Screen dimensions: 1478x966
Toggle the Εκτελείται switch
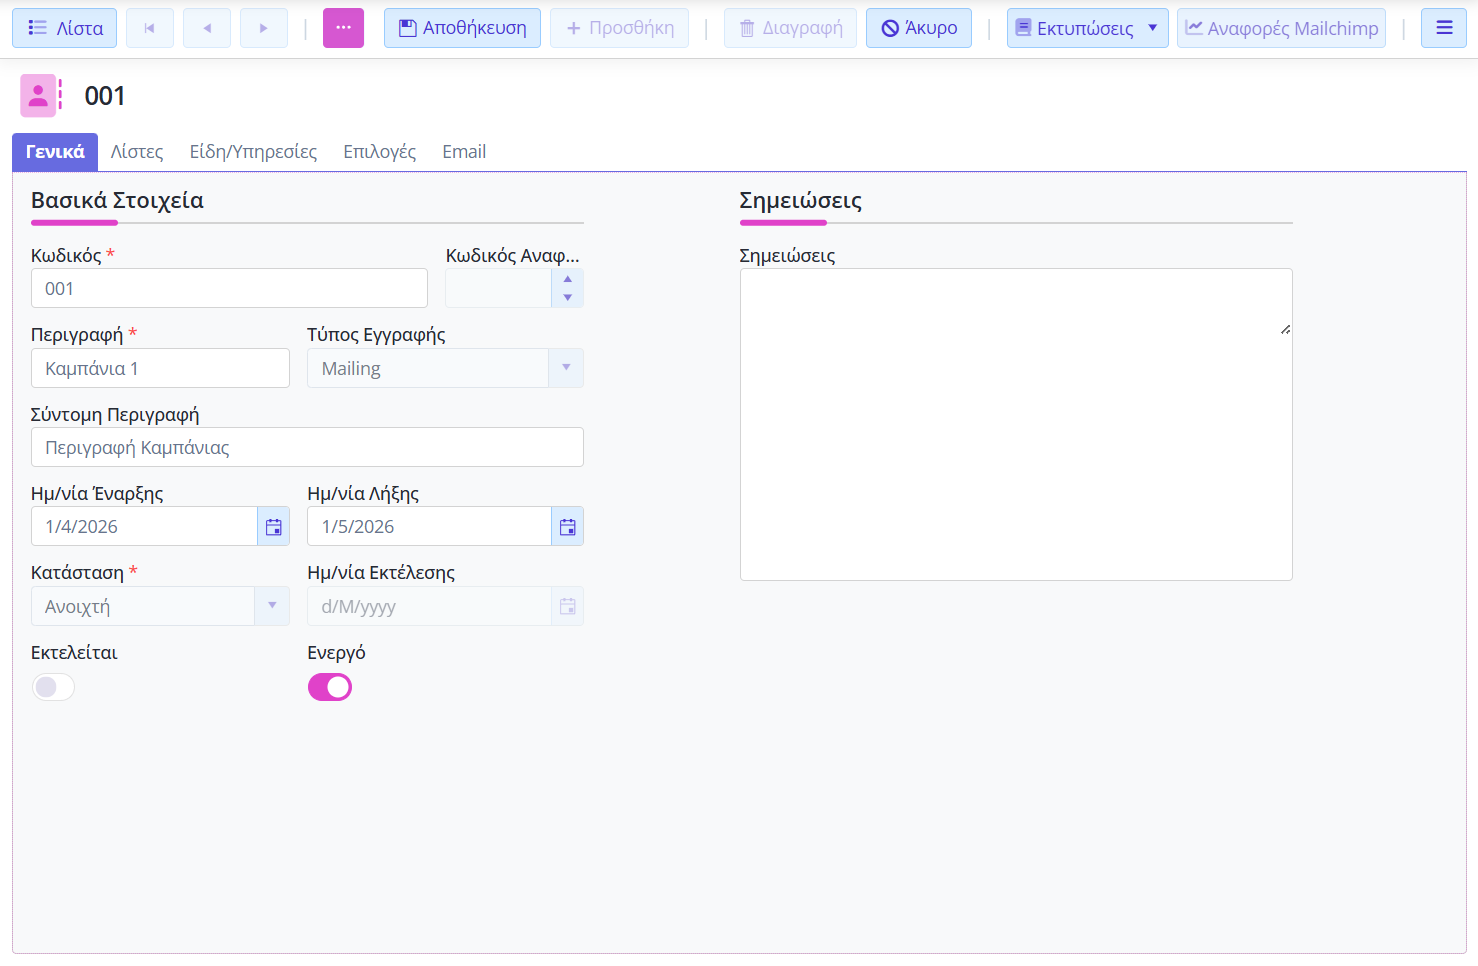pyautogui.click(x=53, y=687)
